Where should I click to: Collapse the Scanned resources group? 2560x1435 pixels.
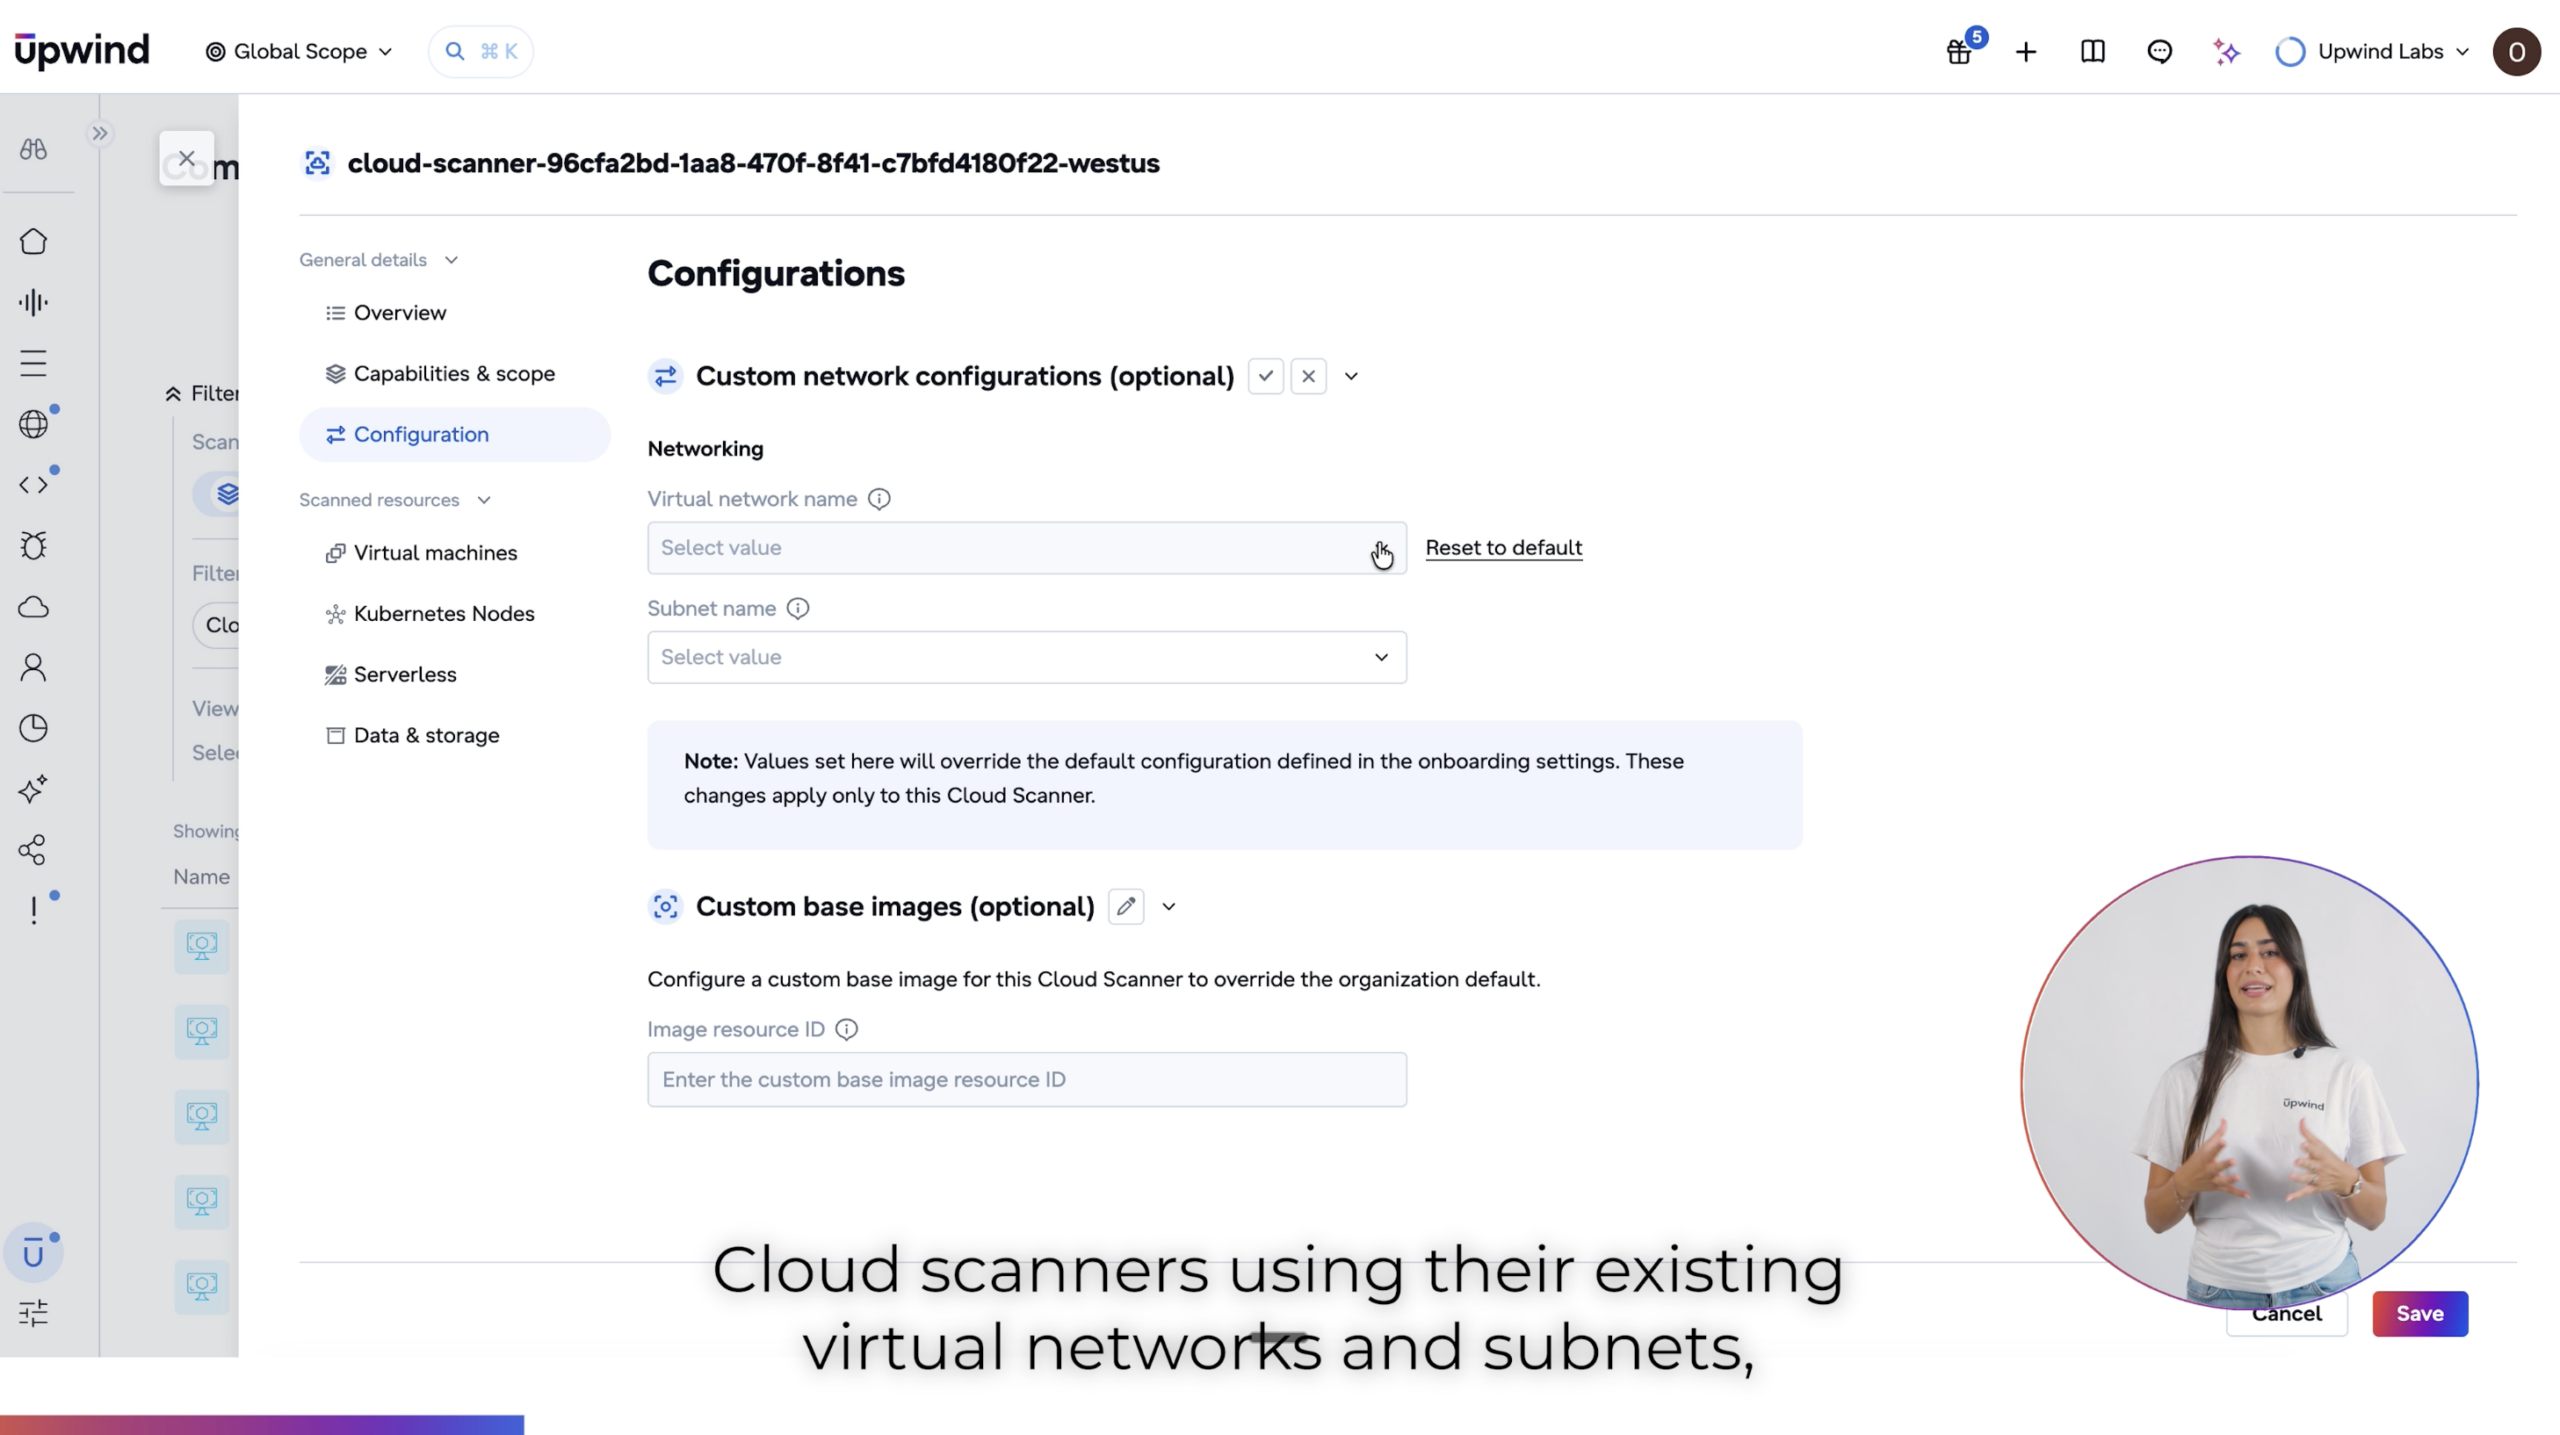(395, 500)
